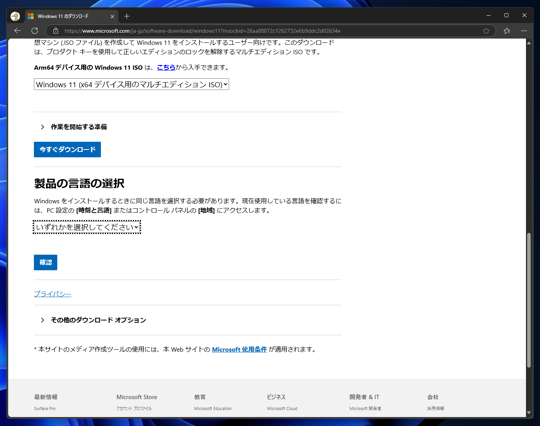Close the Windows 11 download tab

coord(112,16)
